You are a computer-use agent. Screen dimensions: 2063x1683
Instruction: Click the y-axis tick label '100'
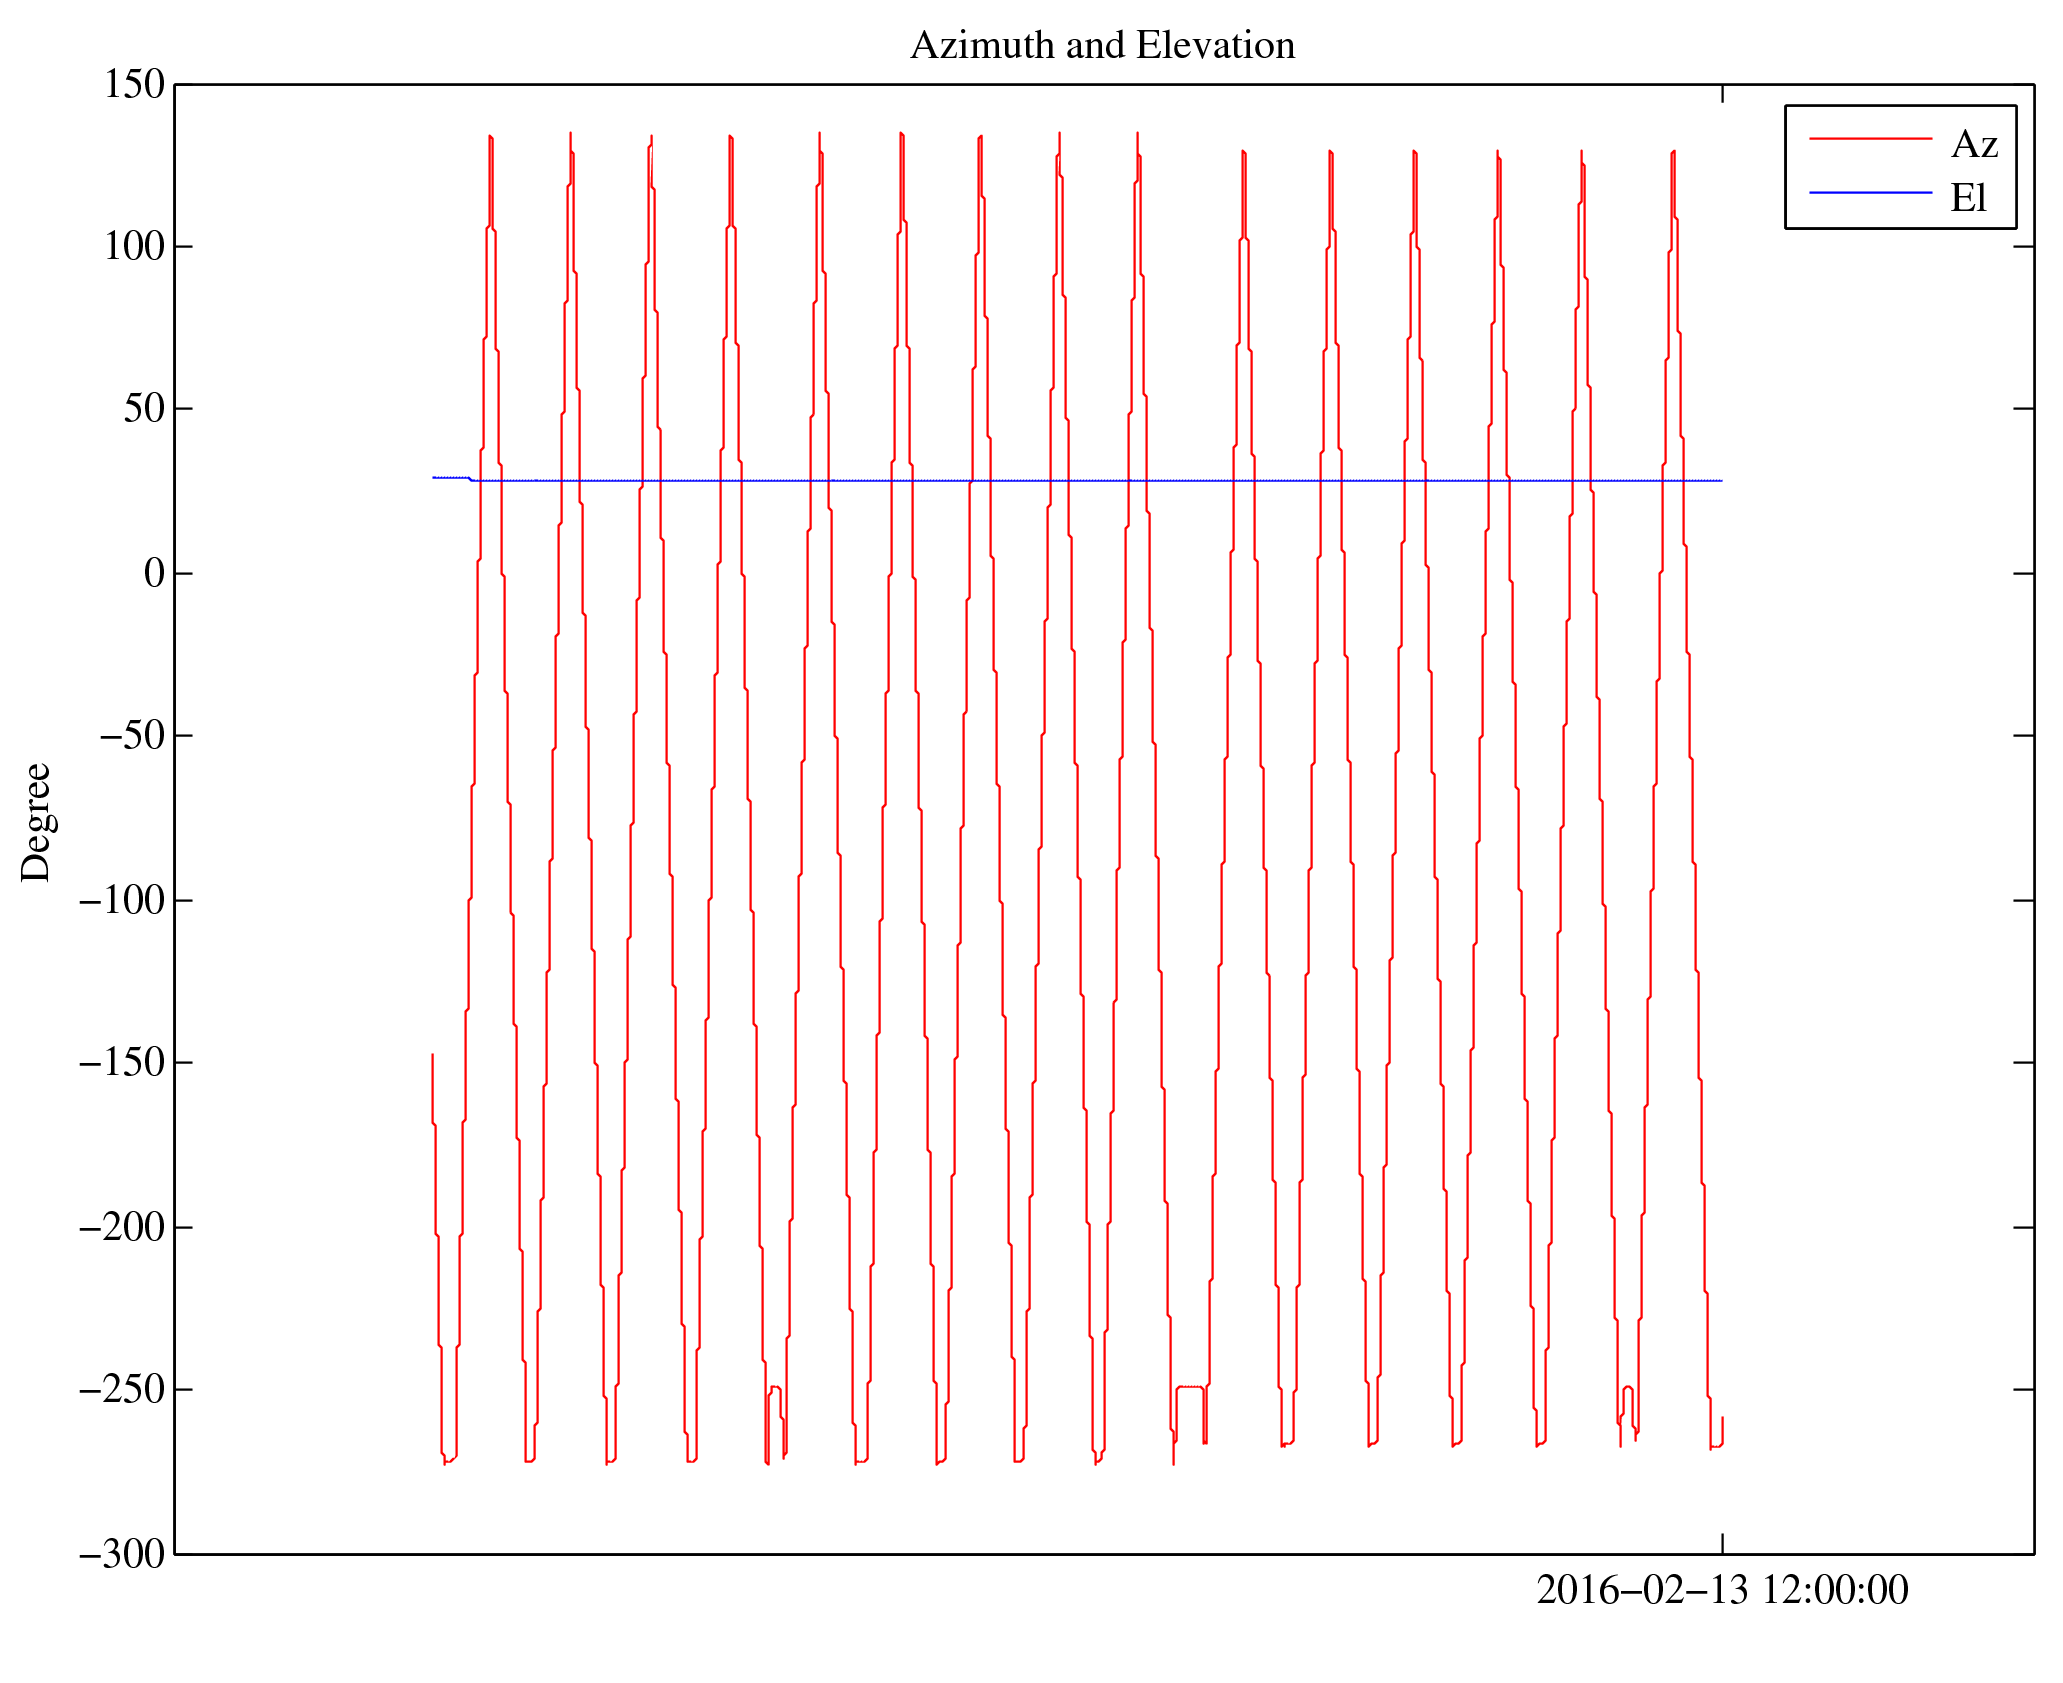point(134,246)
